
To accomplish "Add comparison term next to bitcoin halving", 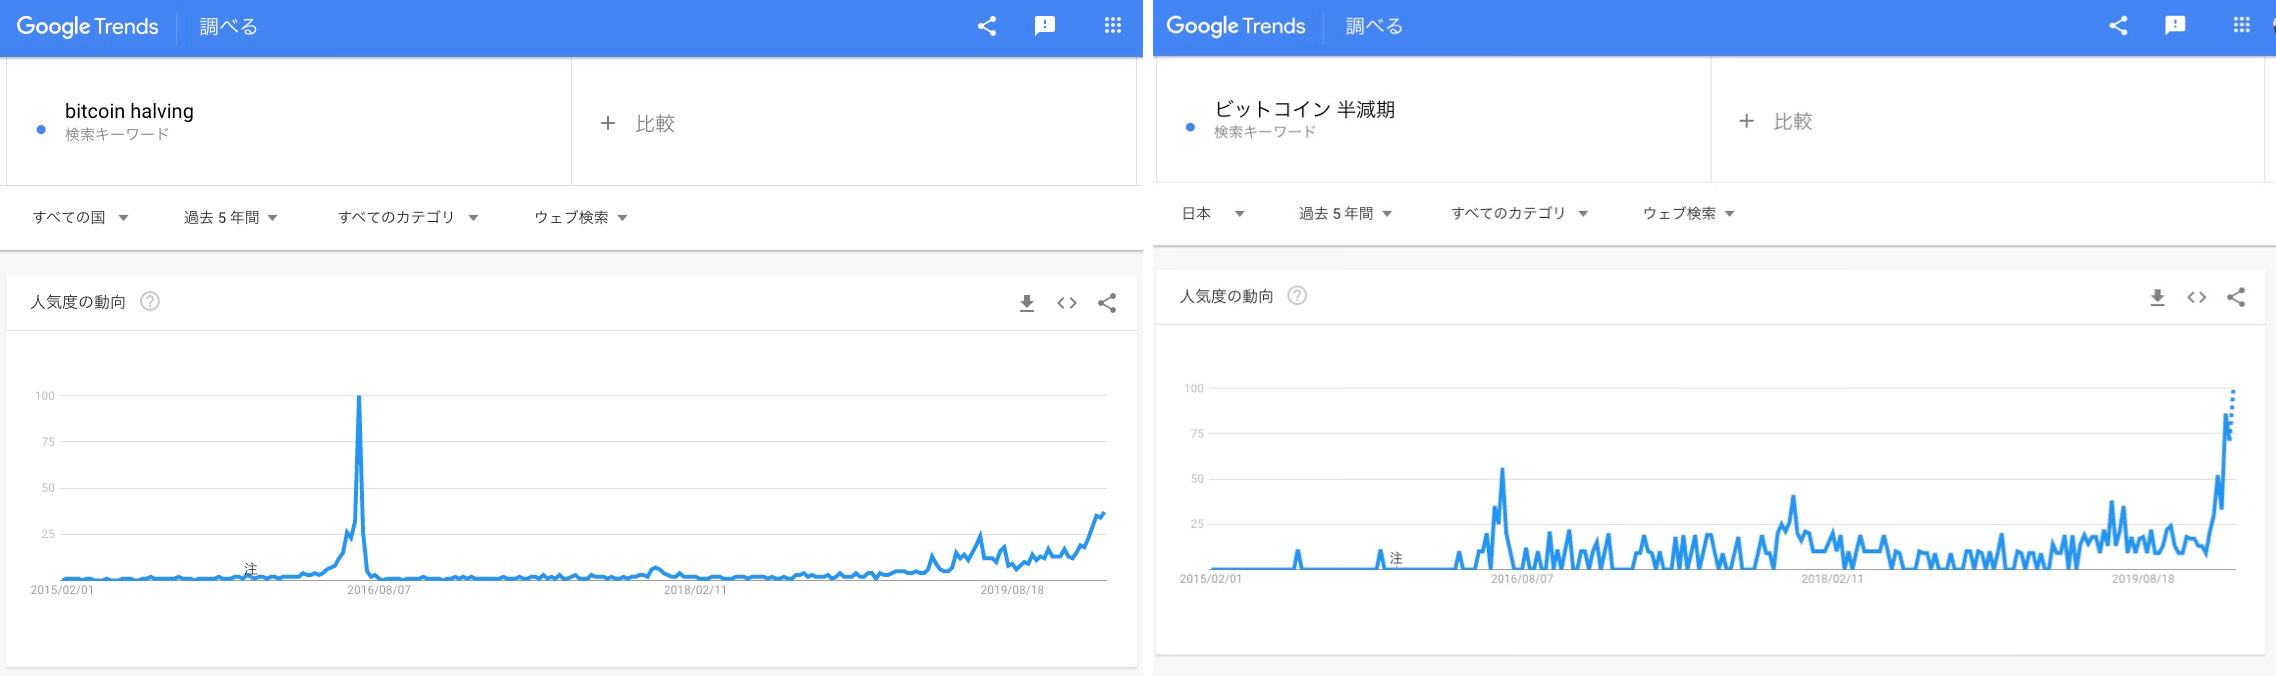I will (637, 123).
